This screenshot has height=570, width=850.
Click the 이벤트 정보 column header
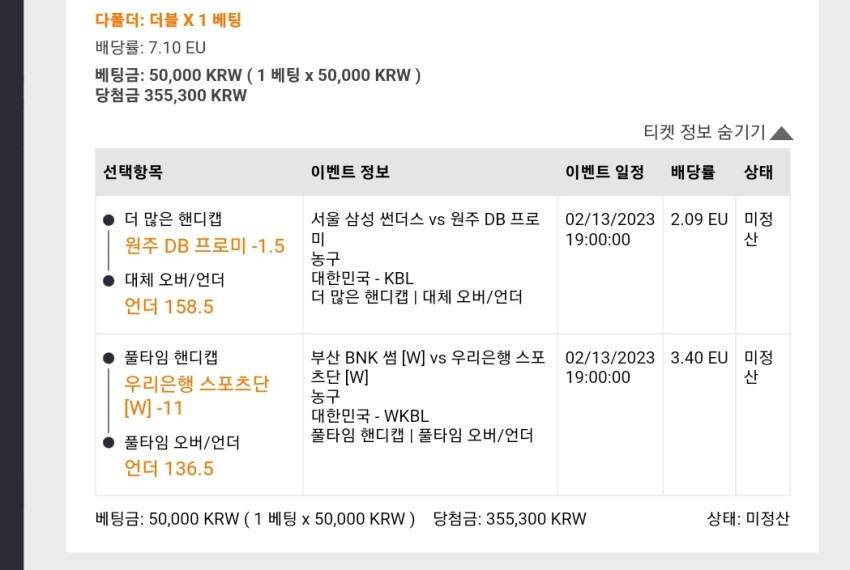pos(350,172)
